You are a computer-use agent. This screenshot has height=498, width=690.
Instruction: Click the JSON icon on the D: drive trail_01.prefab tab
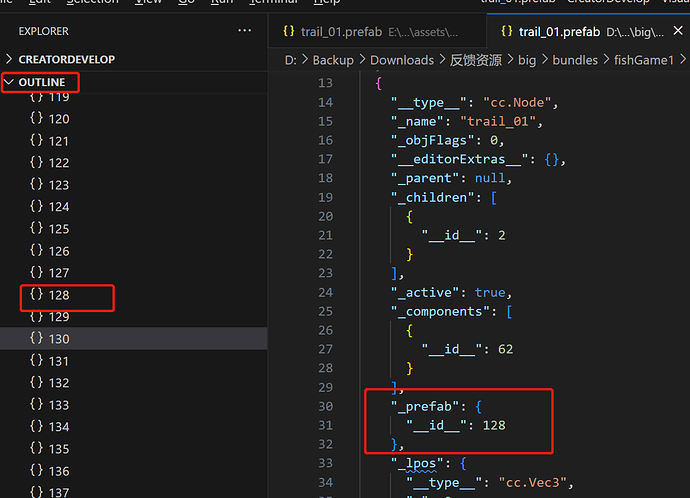pos(507,32)
